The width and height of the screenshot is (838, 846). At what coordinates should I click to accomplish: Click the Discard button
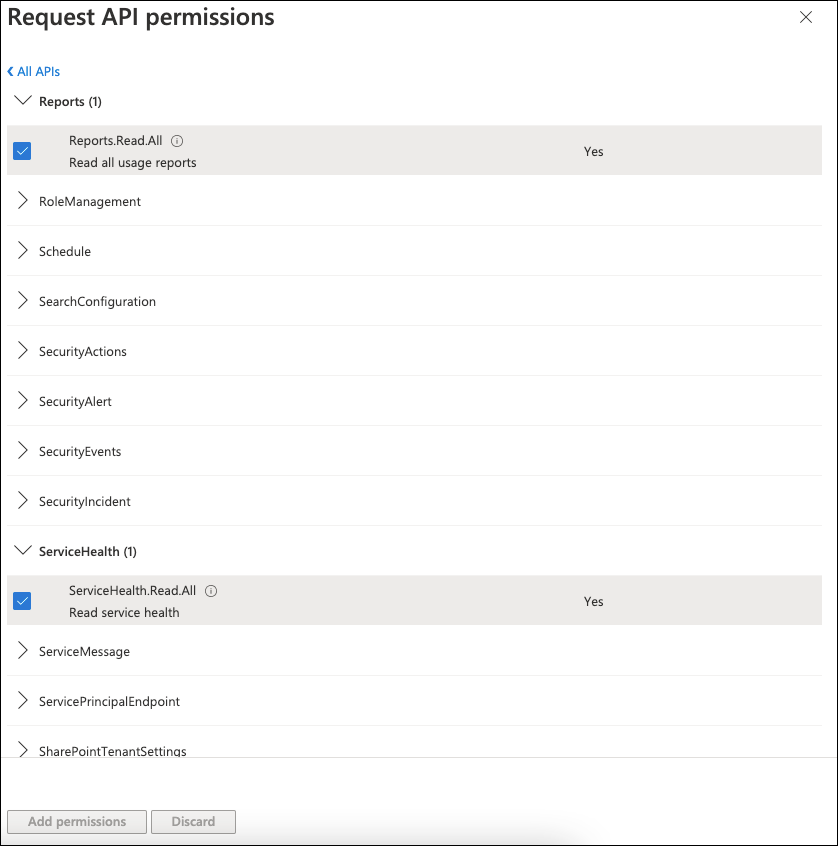pos(193,822)
